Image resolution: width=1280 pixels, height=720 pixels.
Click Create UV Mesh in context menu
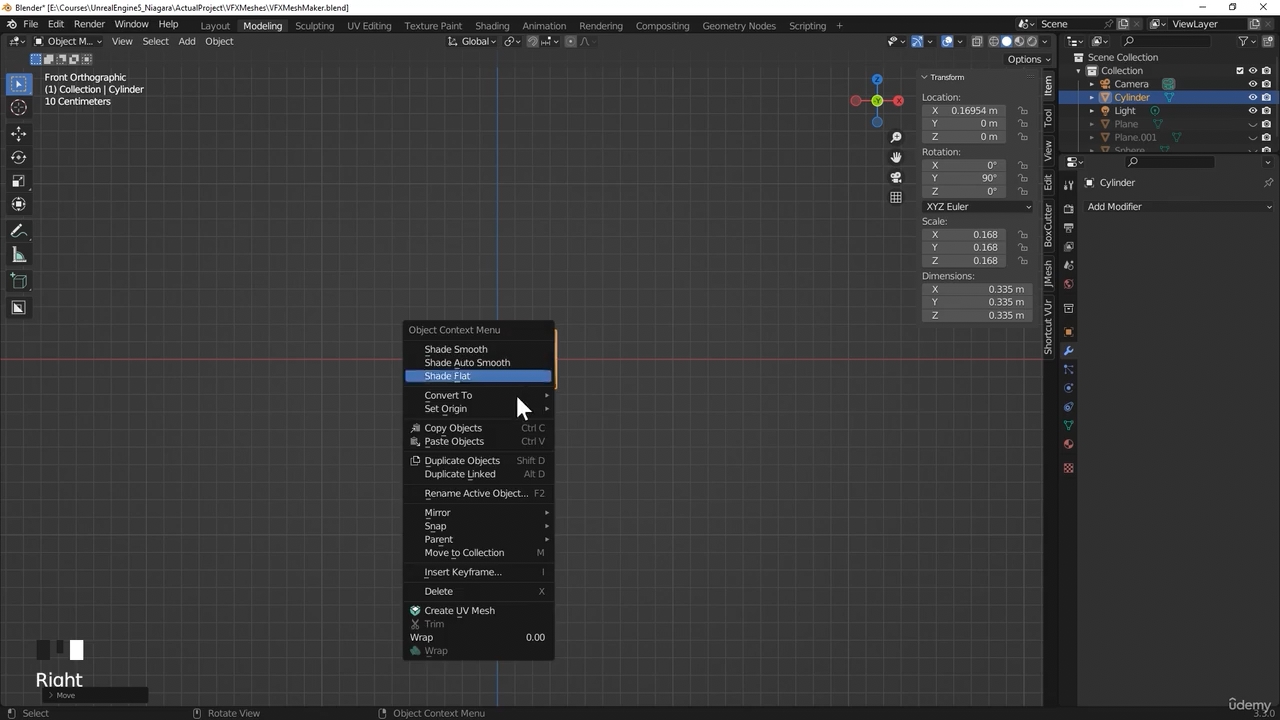(x=459, y=611)
